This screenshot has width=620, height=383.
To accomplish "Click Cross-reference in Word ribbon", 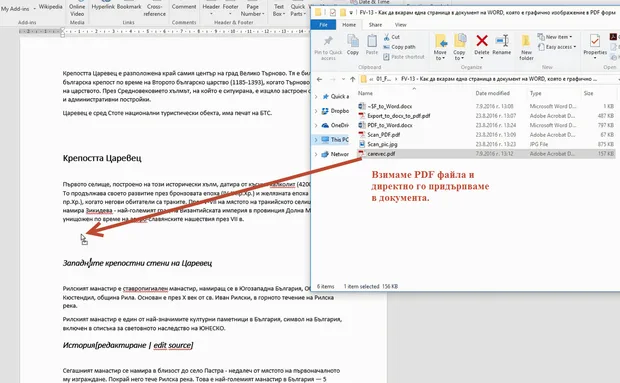I will coord(155,10).
